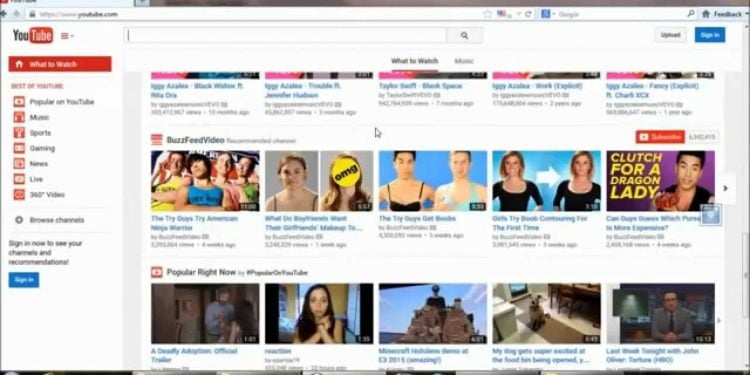The height and width of the screenshot is (375, 750).
Task: Click Iggy Azalea - Fancy (Explicit) title
Action: coord(652,90)
